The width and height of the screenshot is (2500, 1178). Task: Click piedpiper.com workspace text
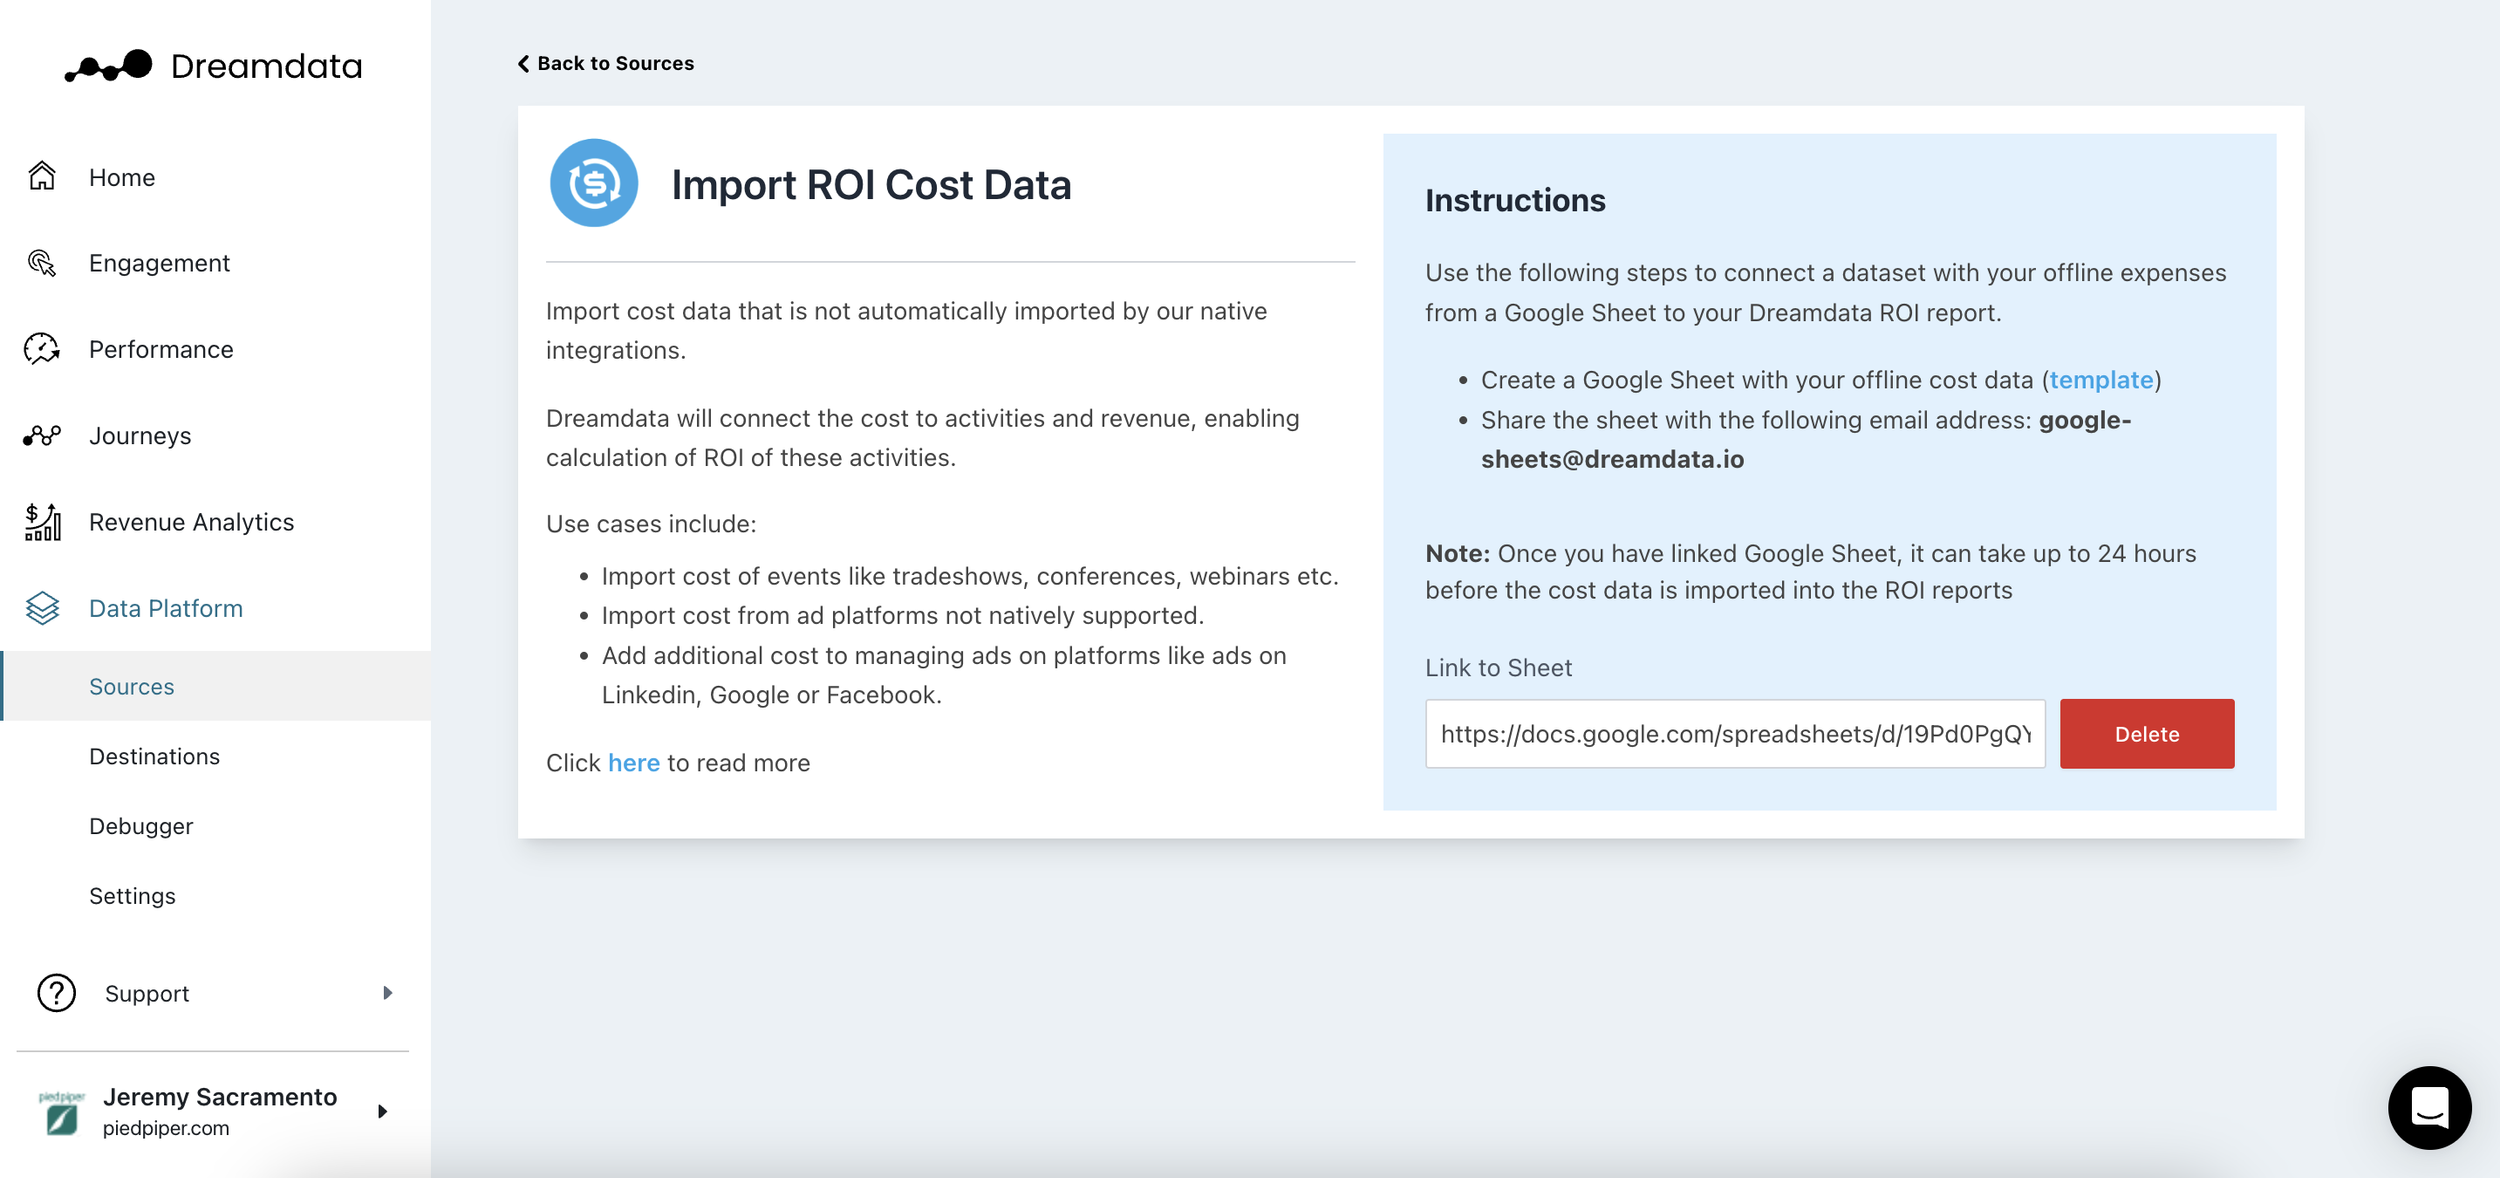click(x=166, y=1128)
